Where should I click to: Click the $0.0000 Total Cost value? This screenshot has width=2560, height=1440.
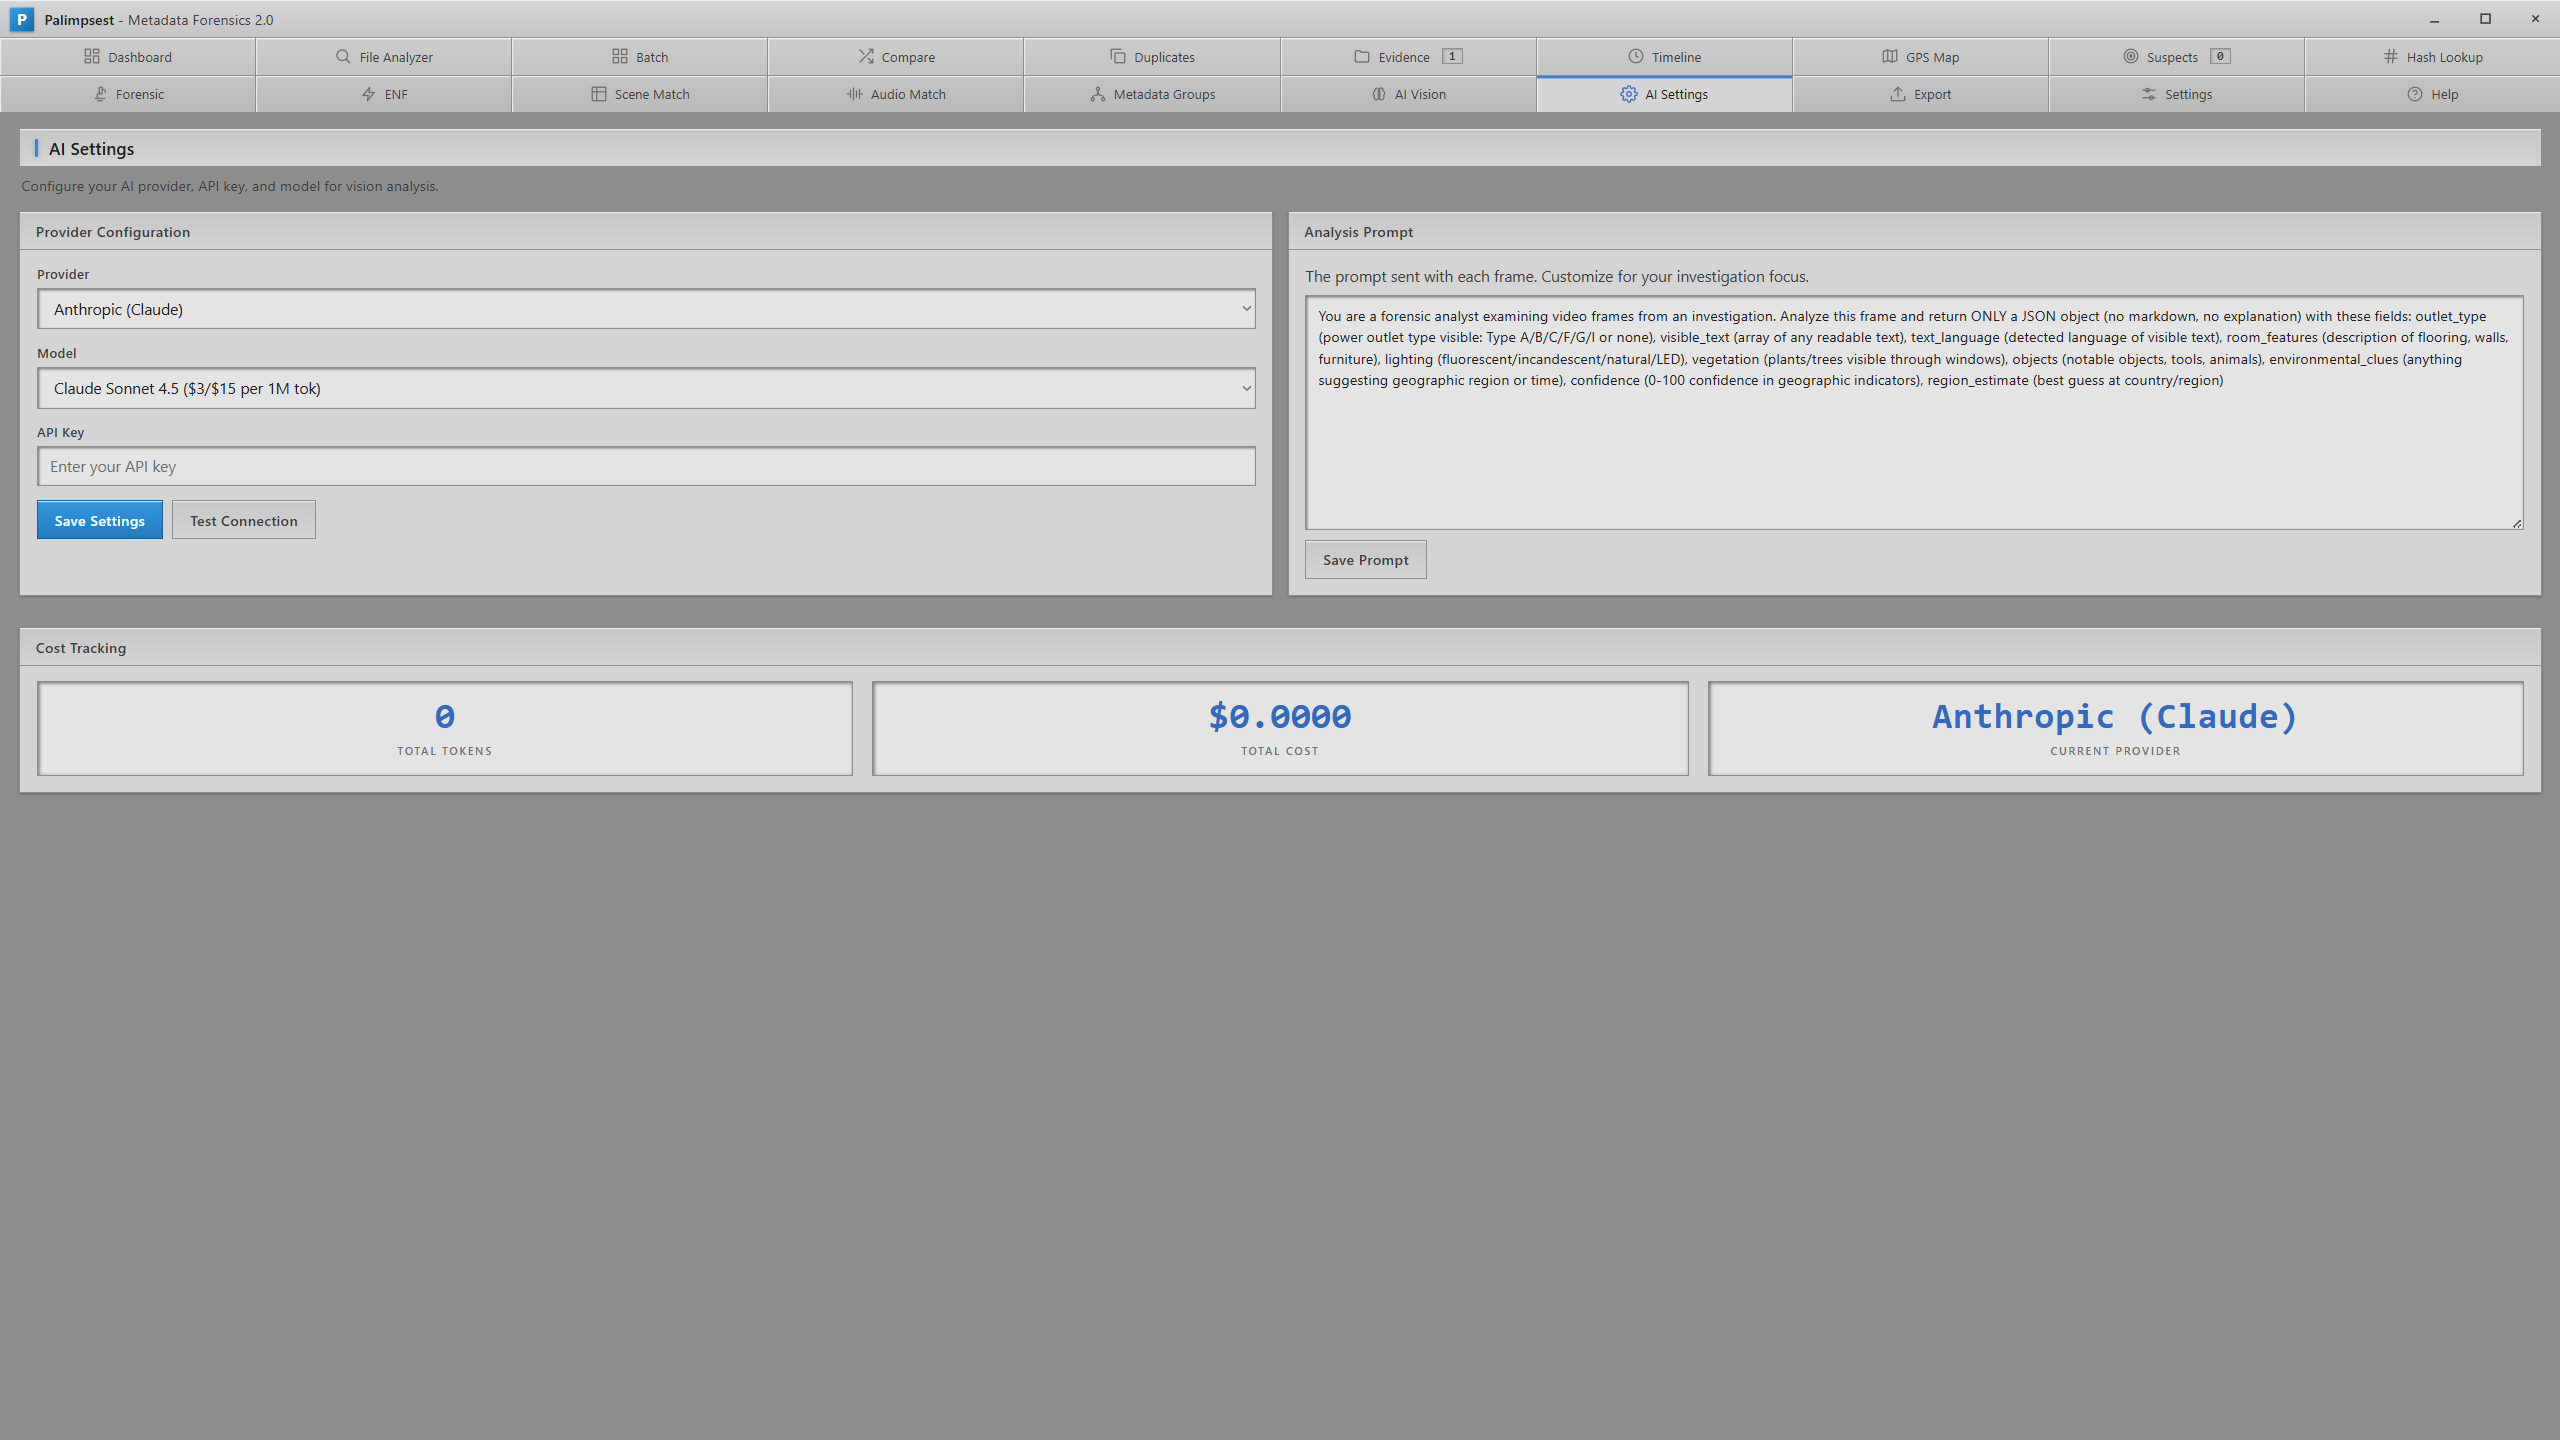[x=1280, y=716]
